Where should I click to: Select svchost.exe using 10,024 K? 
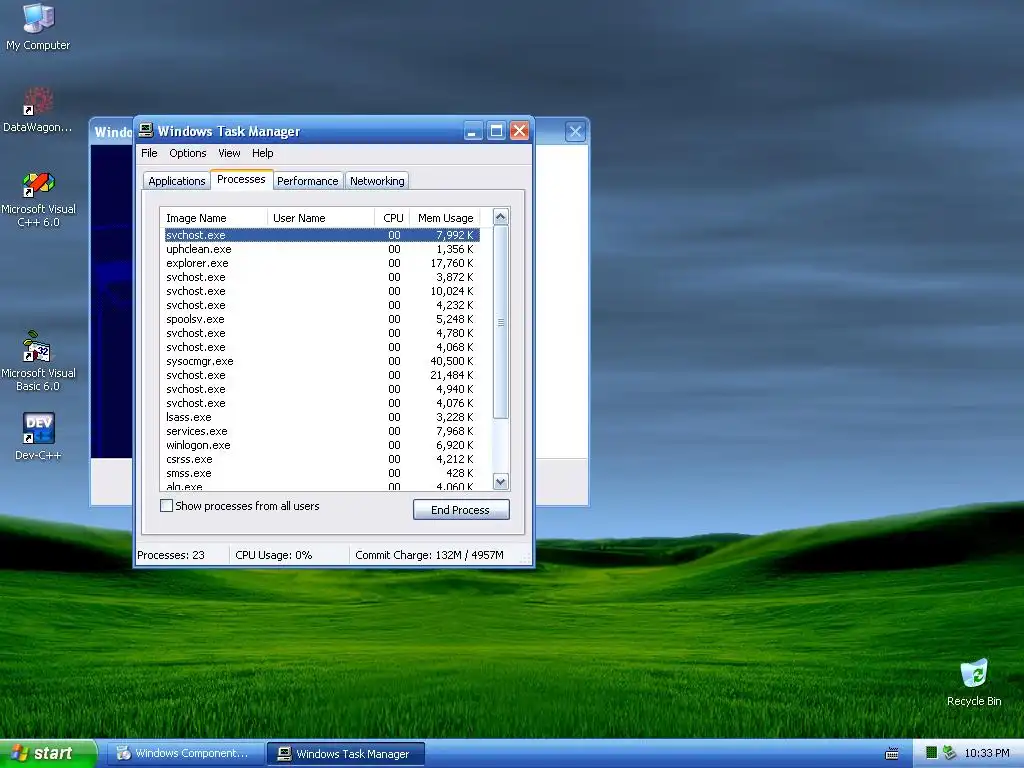[x=322, y=291]
